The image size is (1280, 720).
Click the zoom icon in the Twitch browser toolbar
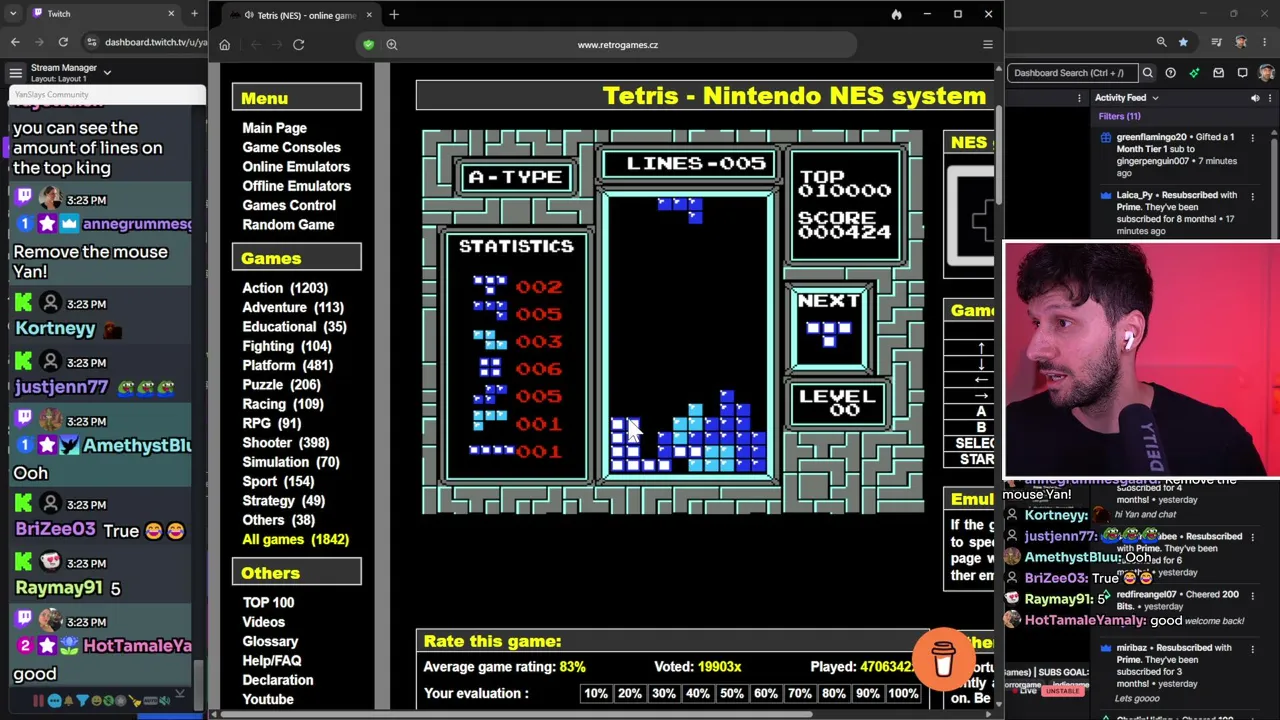(x=1161, y=42)
